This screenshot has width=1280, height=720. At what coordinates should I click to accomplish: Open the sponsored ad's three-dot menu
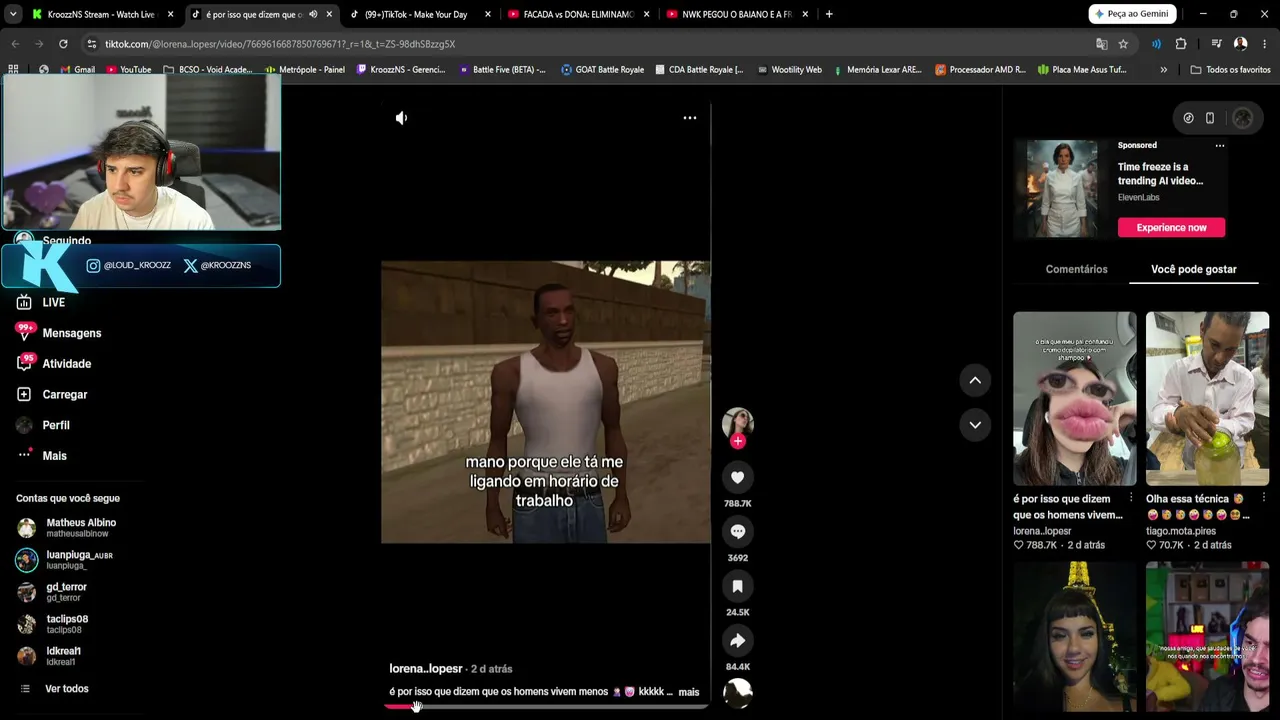[1220, 146]
